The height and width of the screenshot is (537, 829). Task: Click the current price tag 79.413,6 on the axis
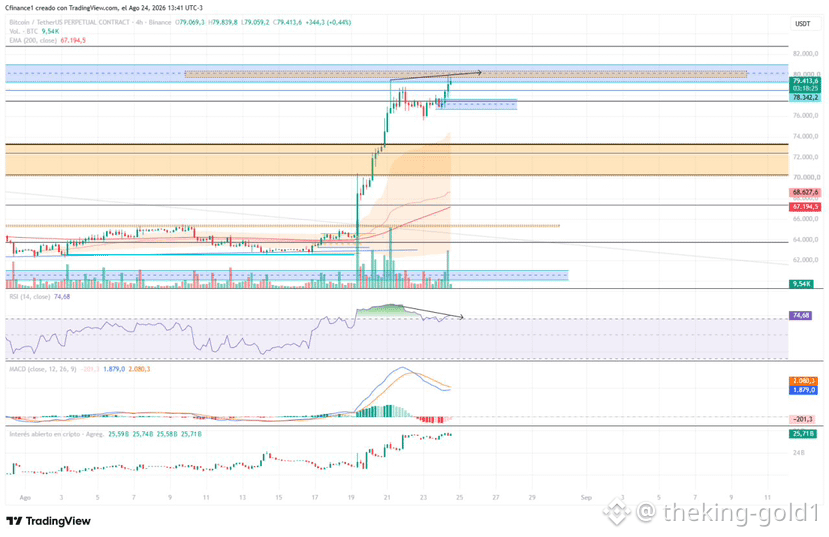805,81
